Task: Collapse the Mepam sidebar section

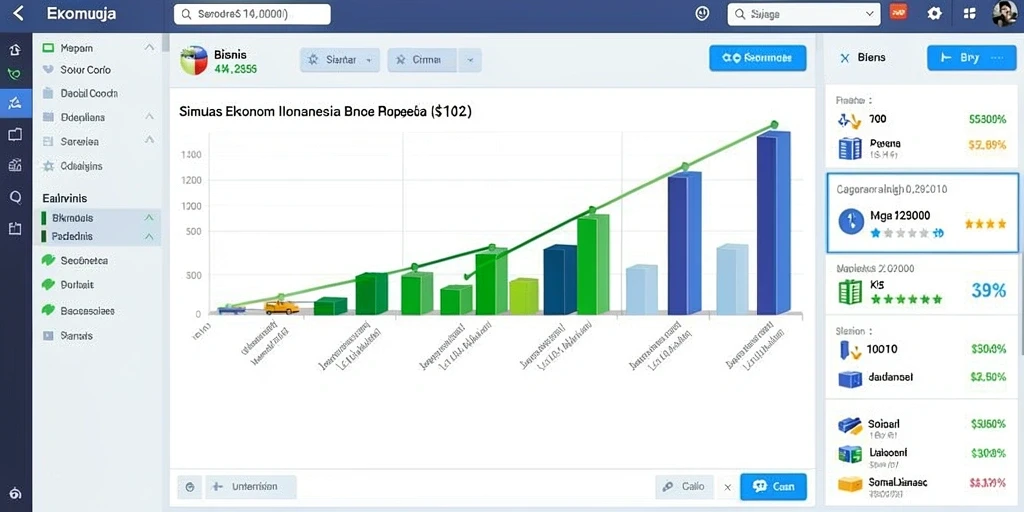Action: point(149,48)
